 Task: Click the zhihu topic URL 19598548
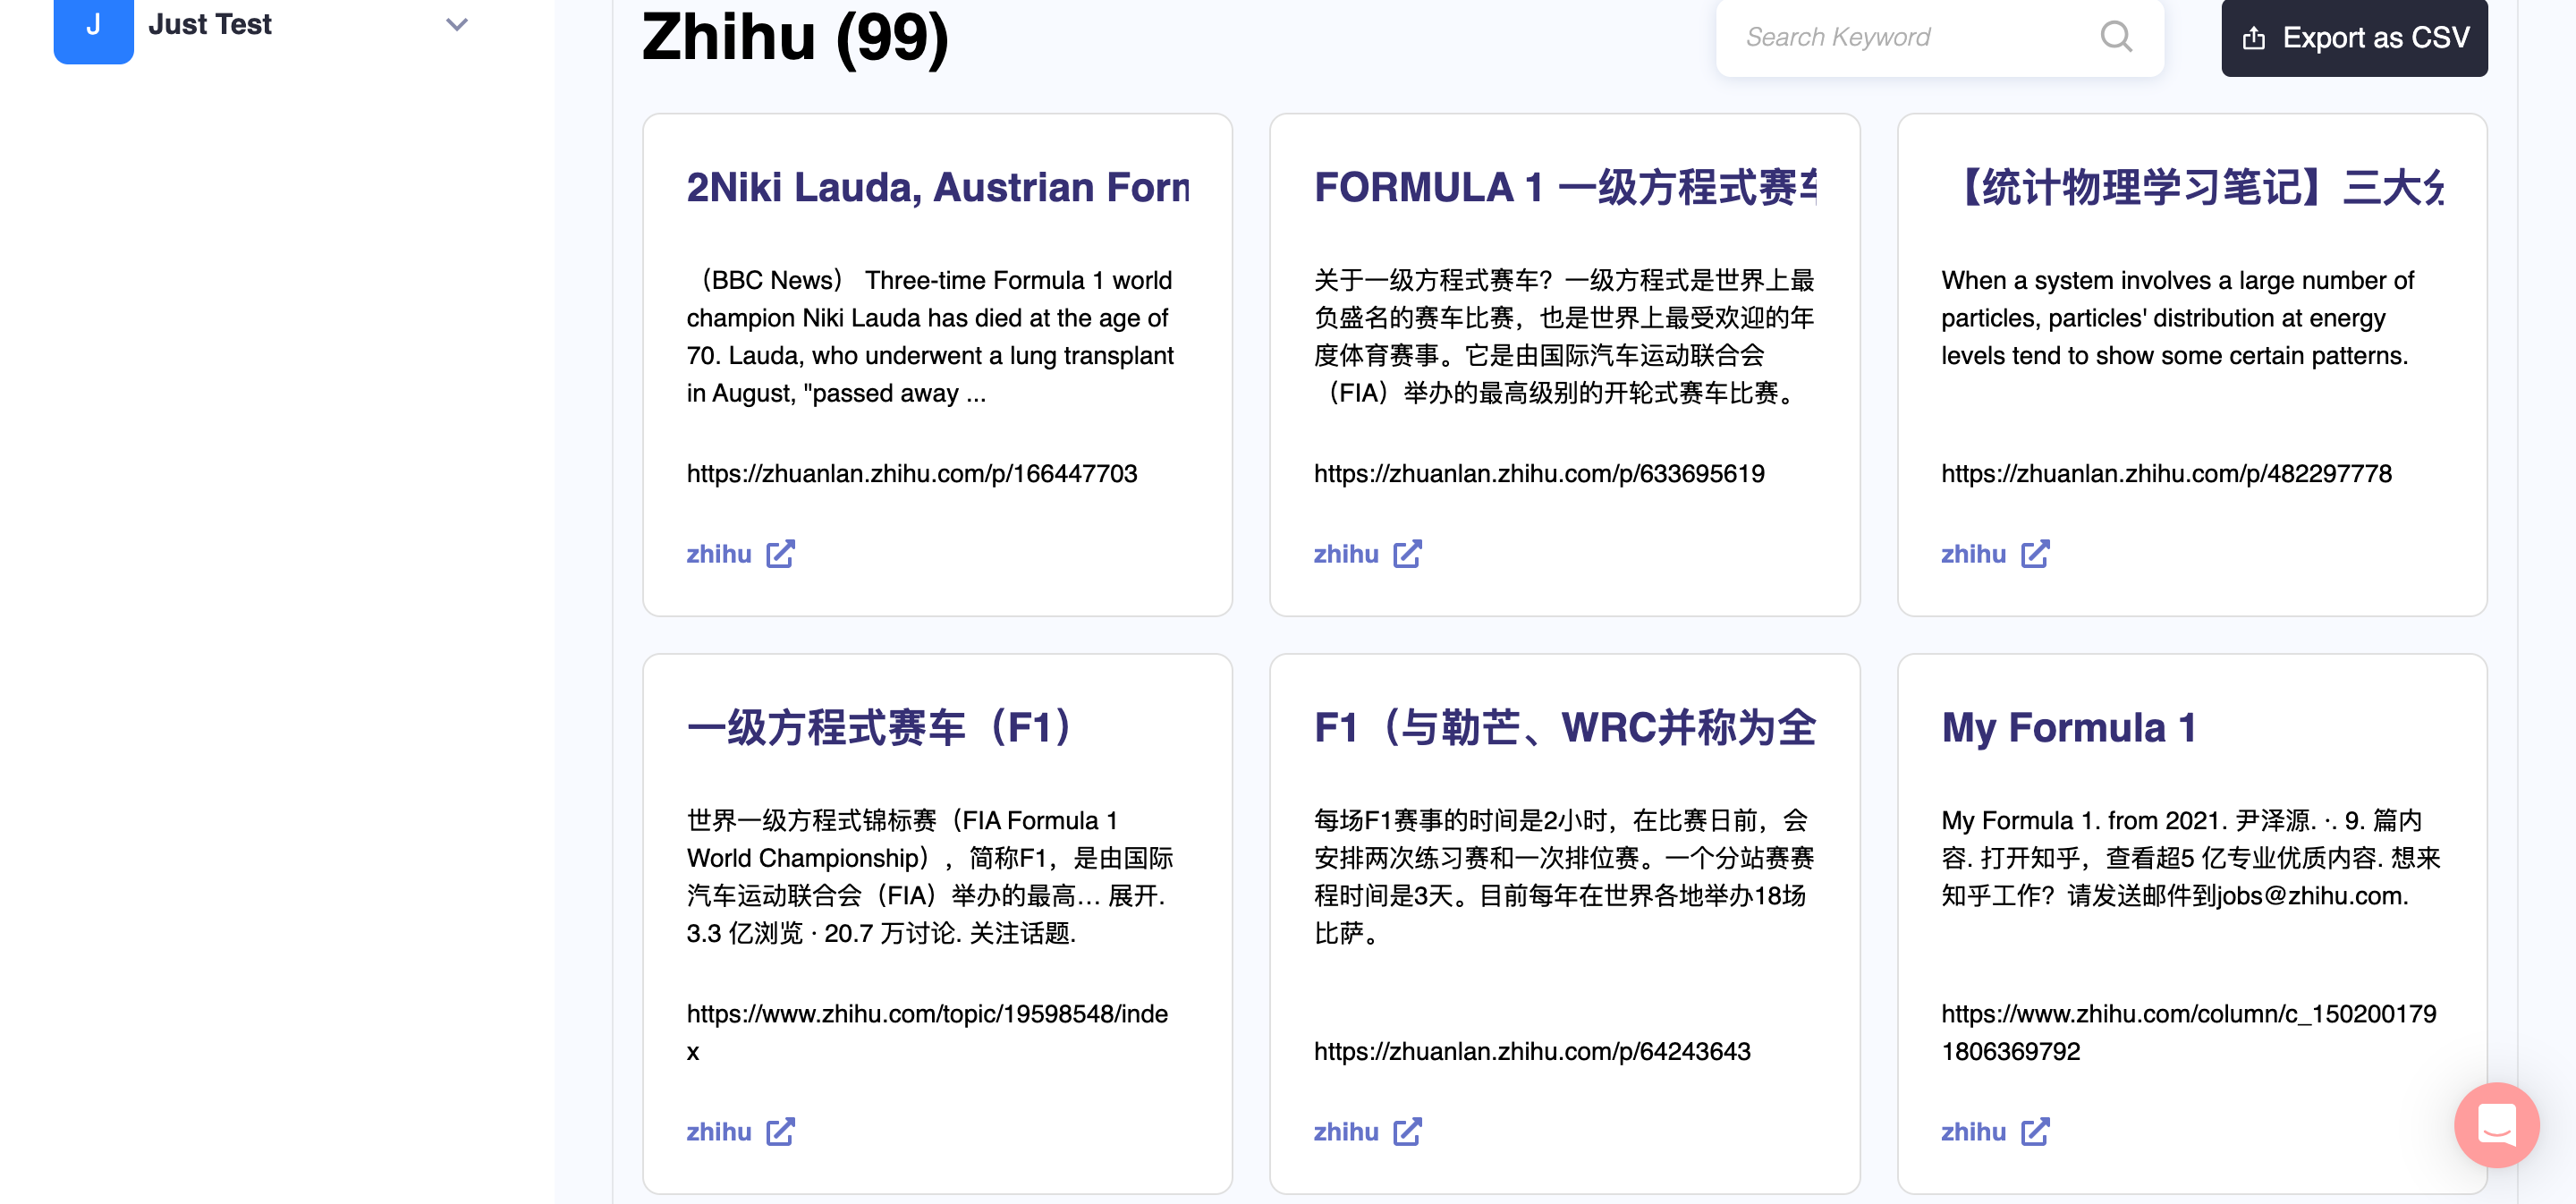click(926, 1014)
